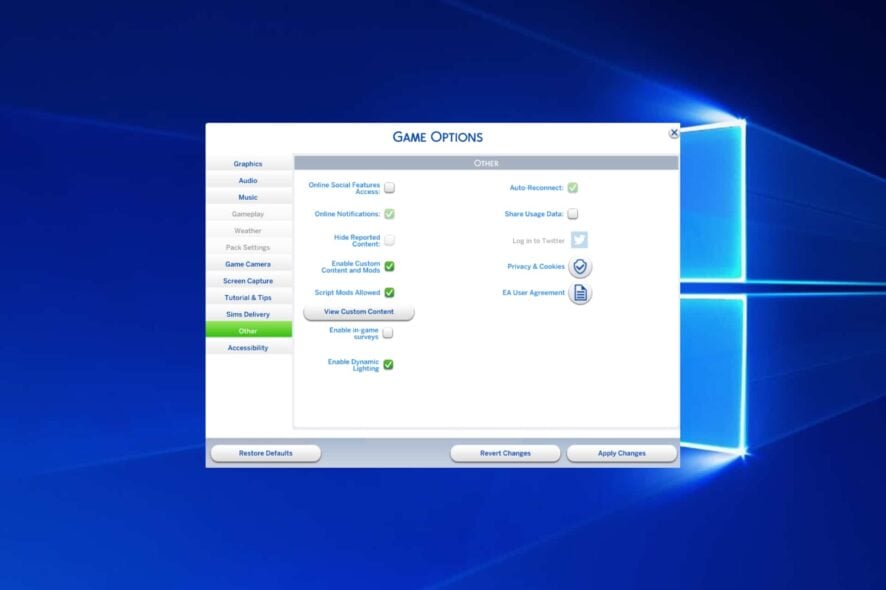Click the Privacy & Cookies label
886x590 pixels.
536,267
